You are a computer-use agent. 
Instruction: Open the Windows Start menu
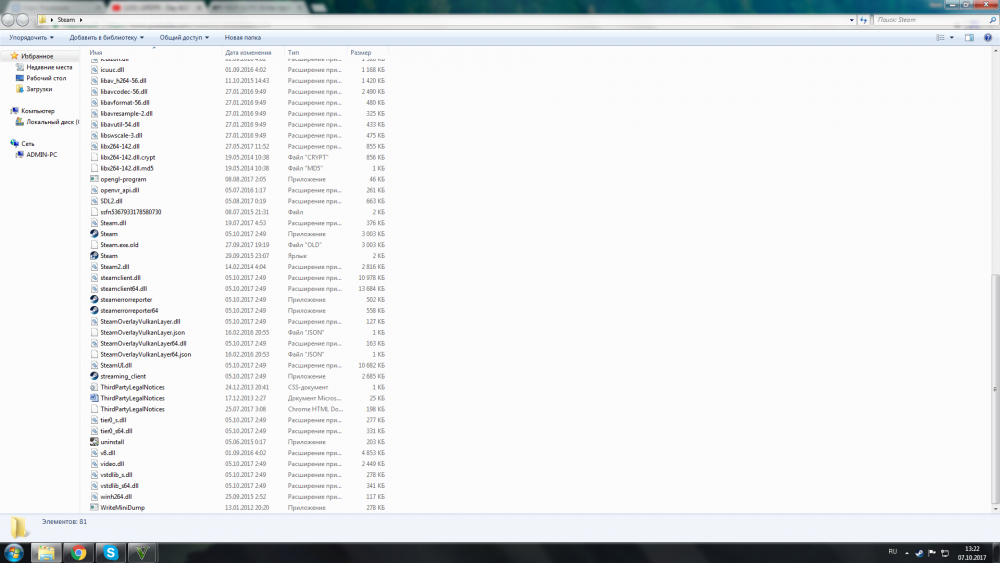(x=13, y=553)
